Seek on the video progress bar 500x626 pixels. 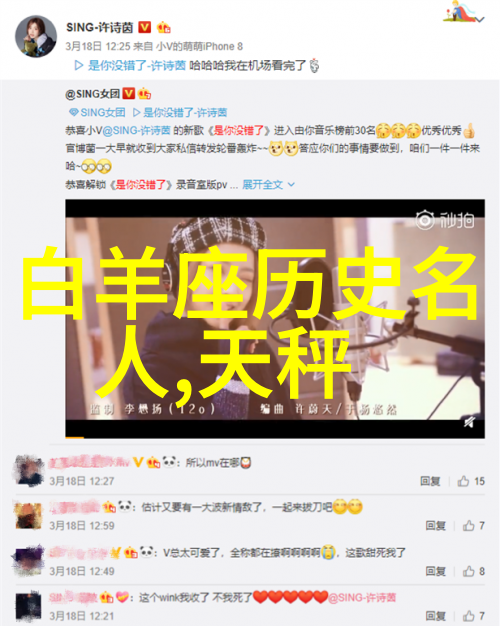pyautogui.click(x=275, y=438)
